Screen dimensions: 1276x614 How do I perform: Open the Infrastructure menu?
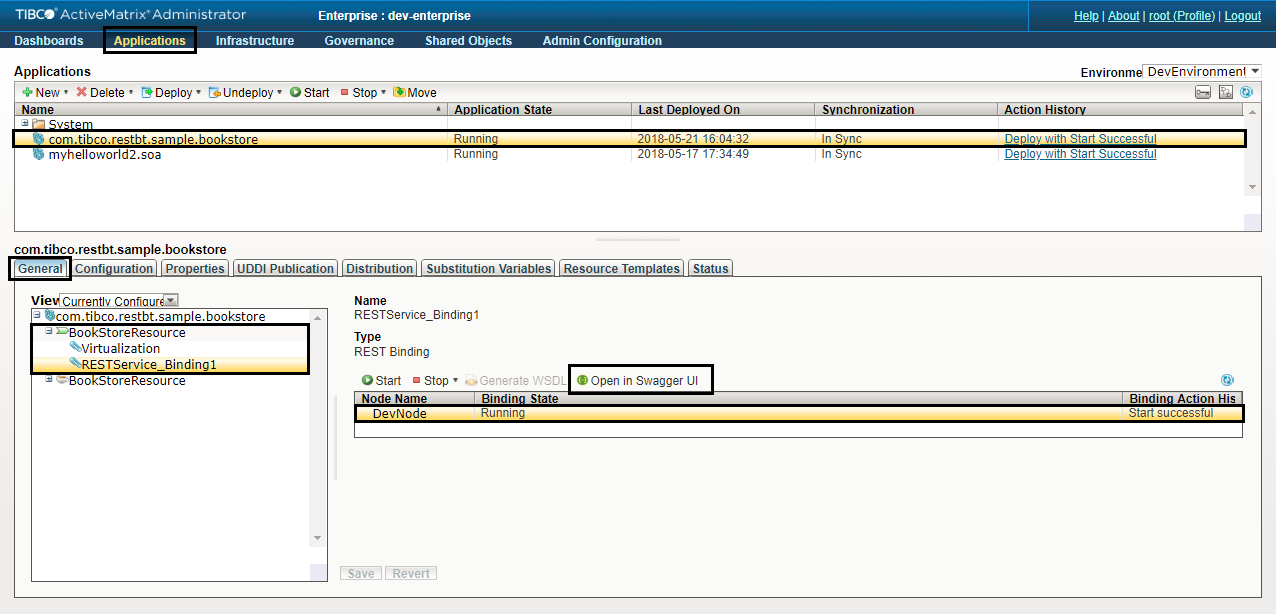coord(255,41)
